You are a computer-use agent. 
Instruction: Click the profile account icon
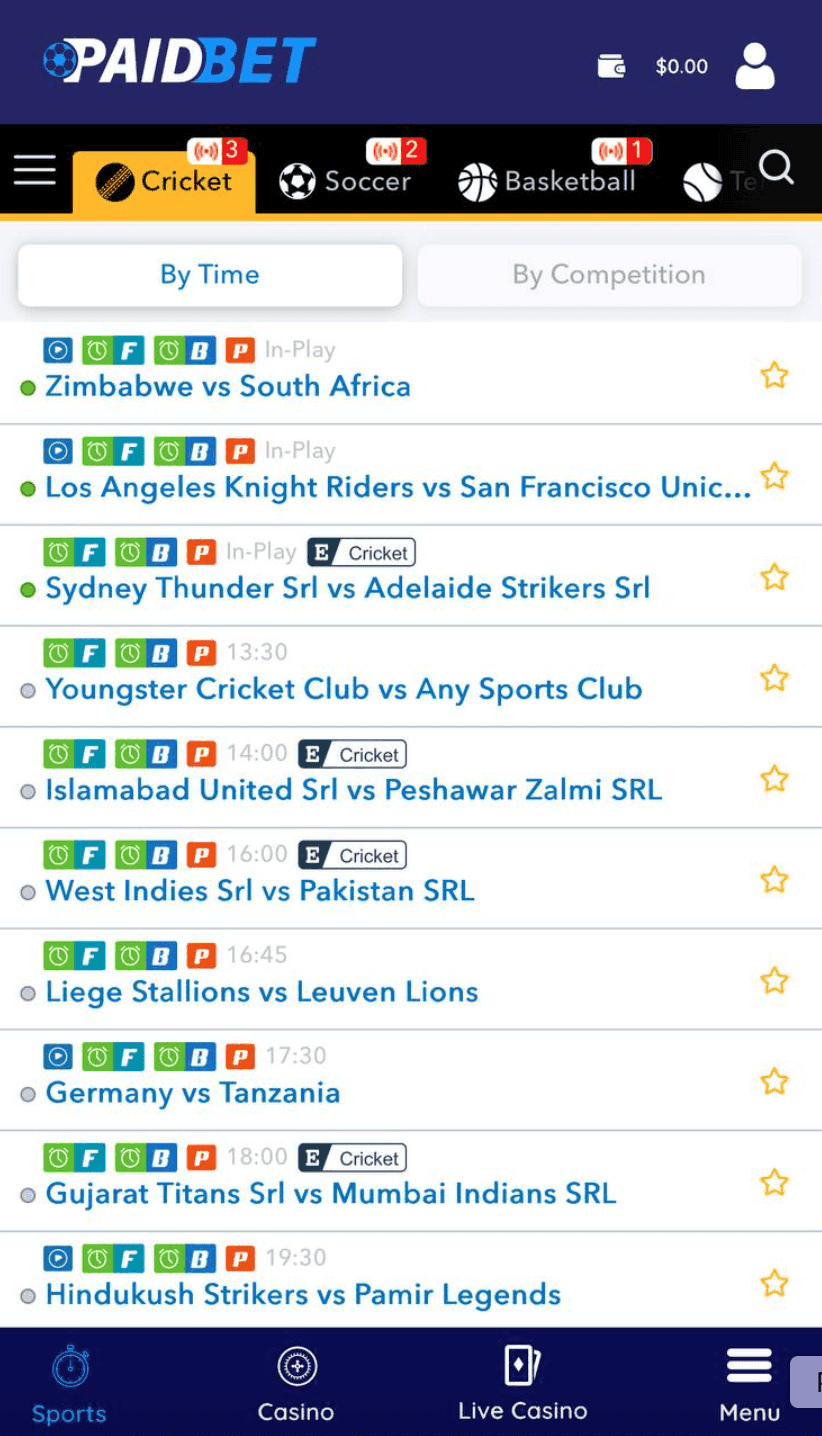tap(755, 67)
